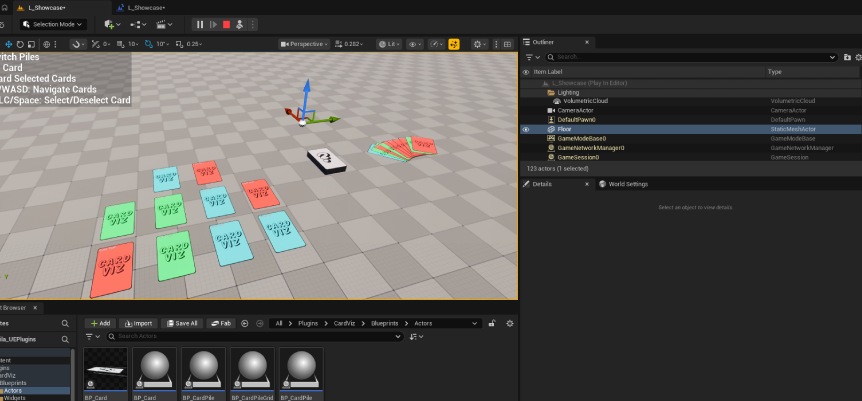The height and width of the screenshot is (401, 862).
Task: Toggle visibility eye for Floor actor
Action: pyautogui.click(x=526, y=129)
